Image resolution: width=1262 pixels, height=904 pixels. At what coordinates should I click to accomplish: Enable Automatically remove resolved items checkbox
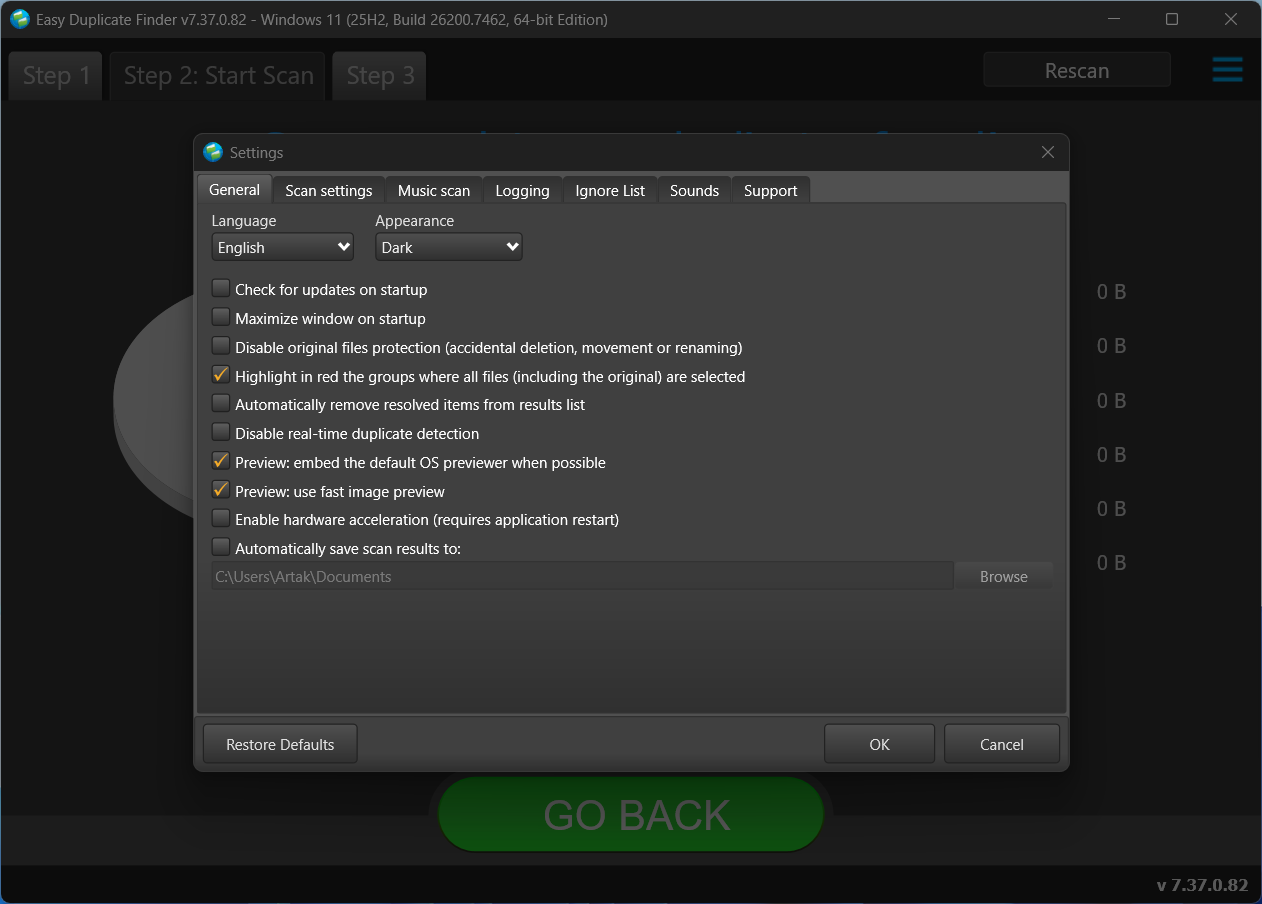[x=221, y=404]
